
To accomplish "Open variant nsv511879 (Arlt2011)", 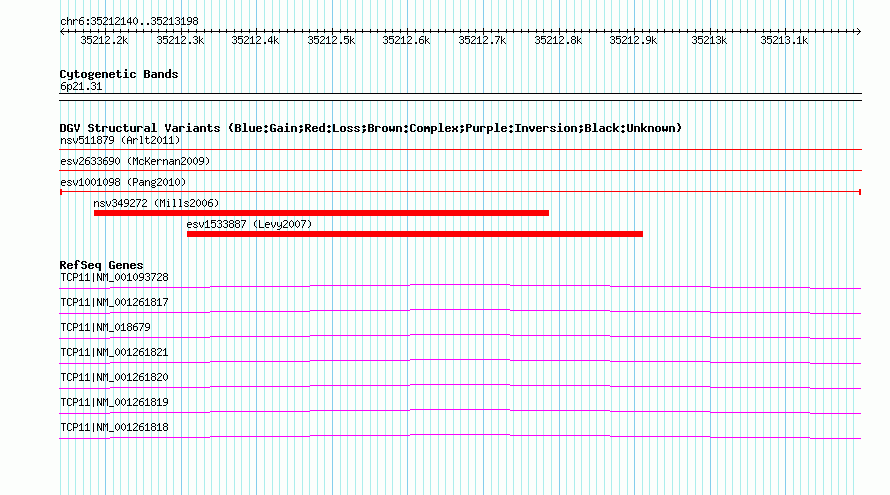I will (x=120, y=140).
